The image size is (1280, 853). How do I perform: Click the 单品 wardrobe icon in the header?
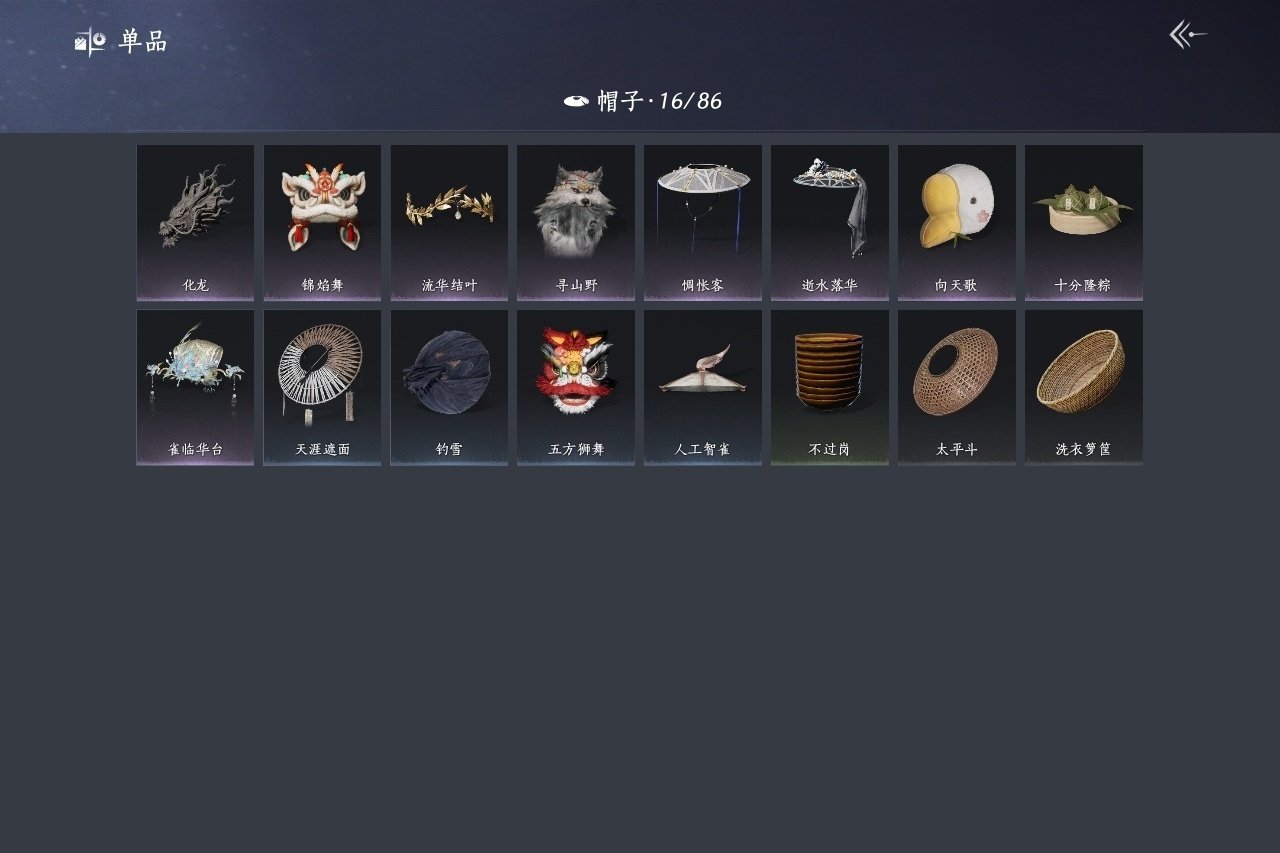click(90, 42)
